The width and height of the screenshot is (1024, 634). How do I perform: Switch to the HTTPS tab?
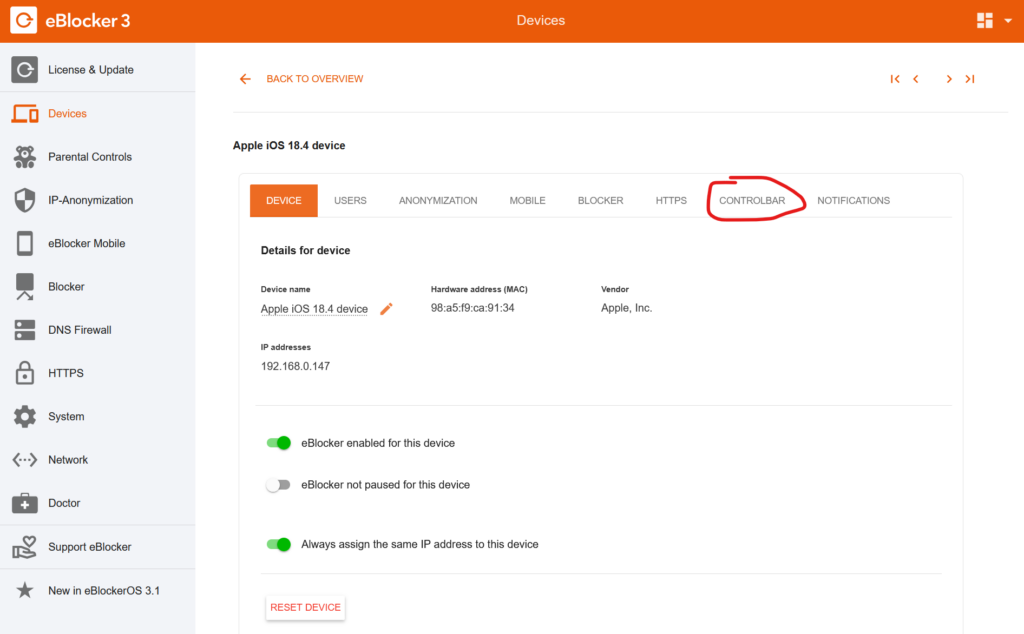[x=671, y=200]
